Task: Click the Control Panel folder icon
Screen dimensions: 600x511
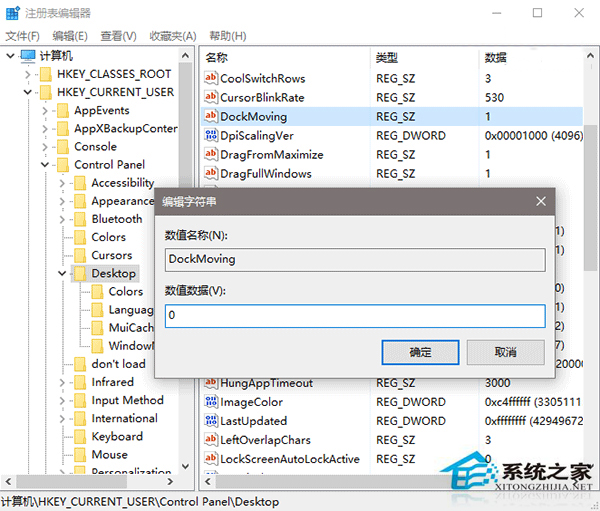Action: click(62, 165)
